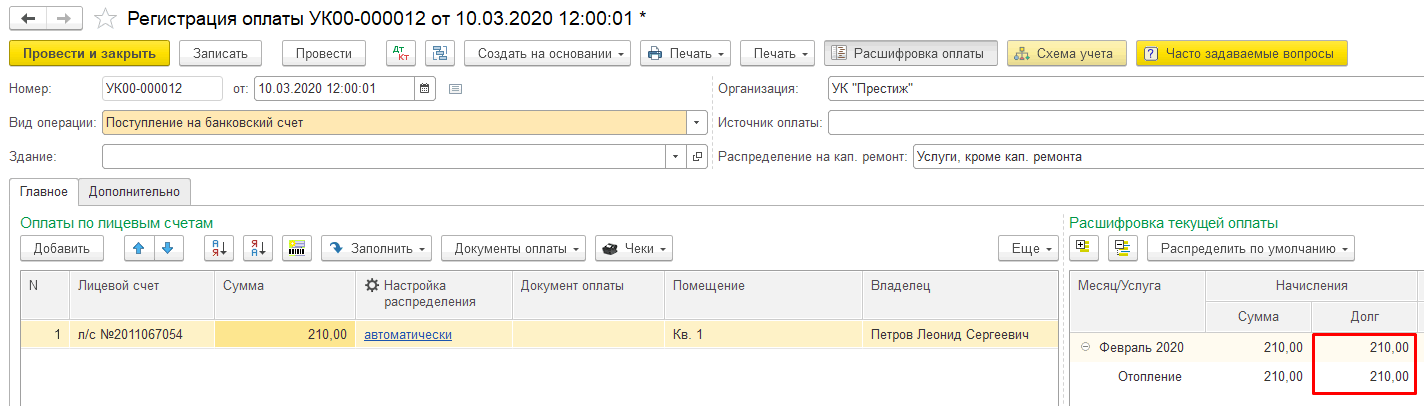Viewport: 1424px width, 406px height.
Task: Move payment row up with blue arrow
Action: (141, 248)
